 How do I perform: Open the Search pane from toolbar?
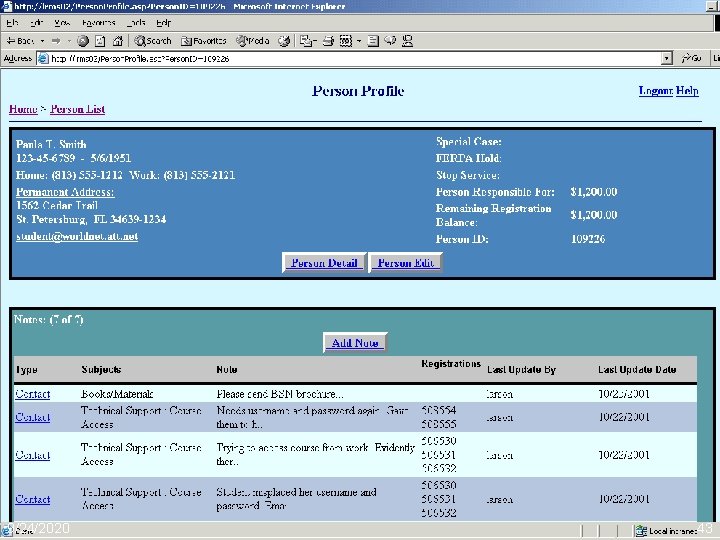click(153, 41)
